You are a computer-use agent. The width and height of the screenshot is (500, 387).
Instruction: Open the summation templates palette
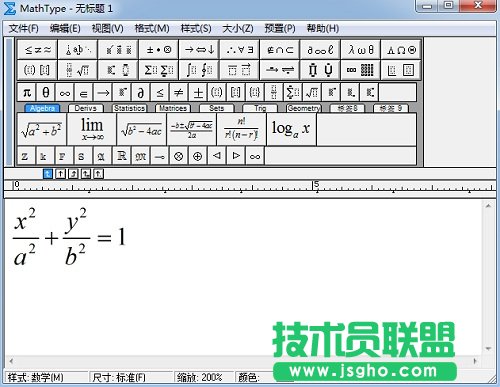[159, 70]
